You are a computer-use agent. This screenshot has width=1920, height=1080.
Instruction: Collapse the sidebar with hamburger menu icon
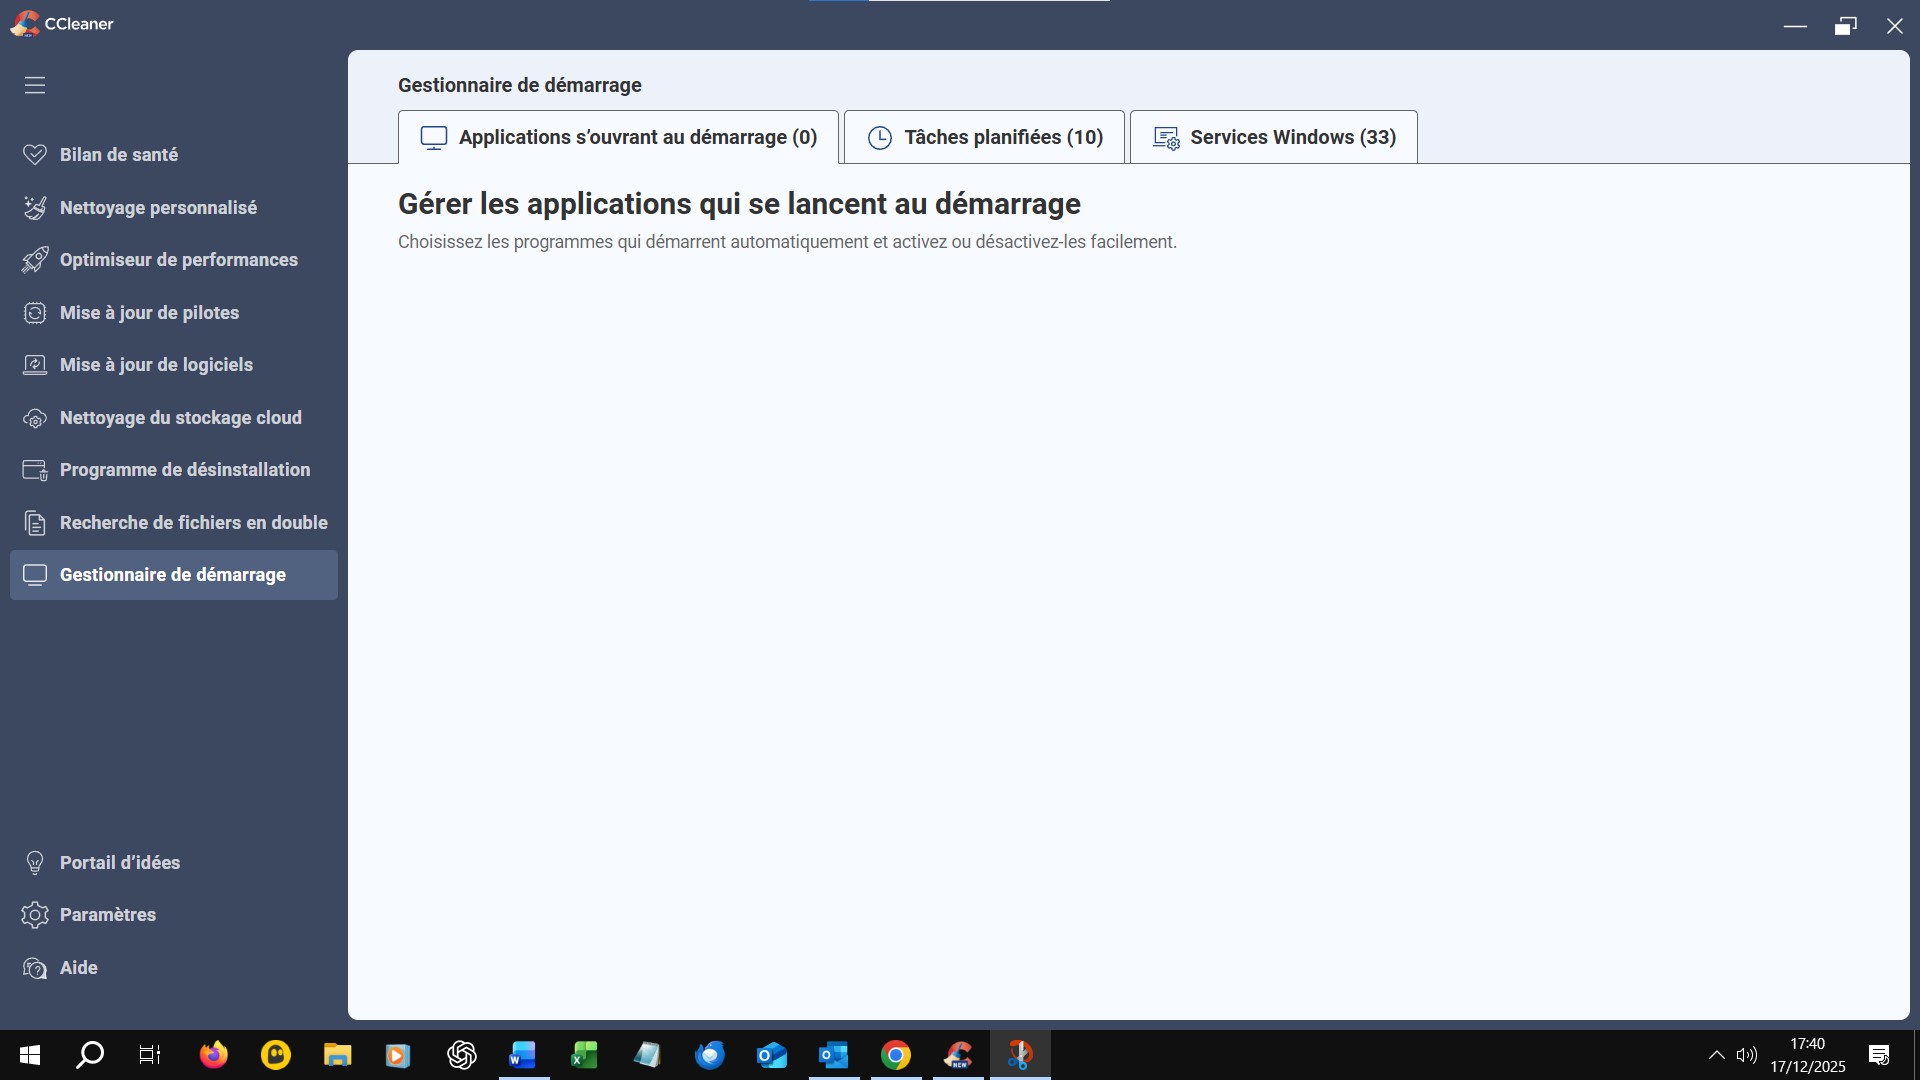[35, 85]
